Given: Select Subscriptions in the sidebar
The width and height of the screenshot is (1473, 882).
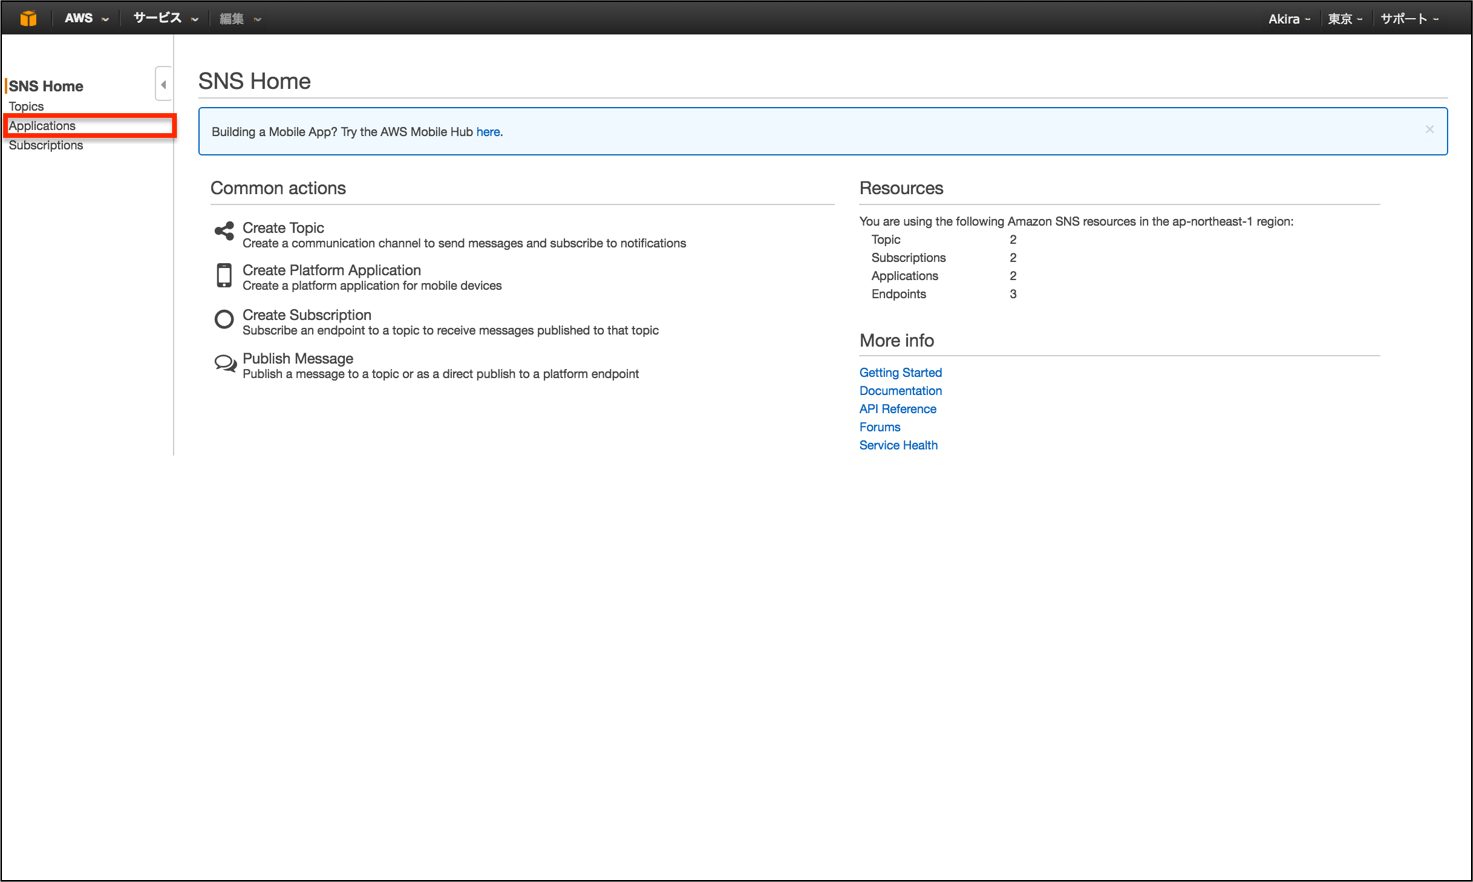Looking at the screenshot, I should 45,144.
